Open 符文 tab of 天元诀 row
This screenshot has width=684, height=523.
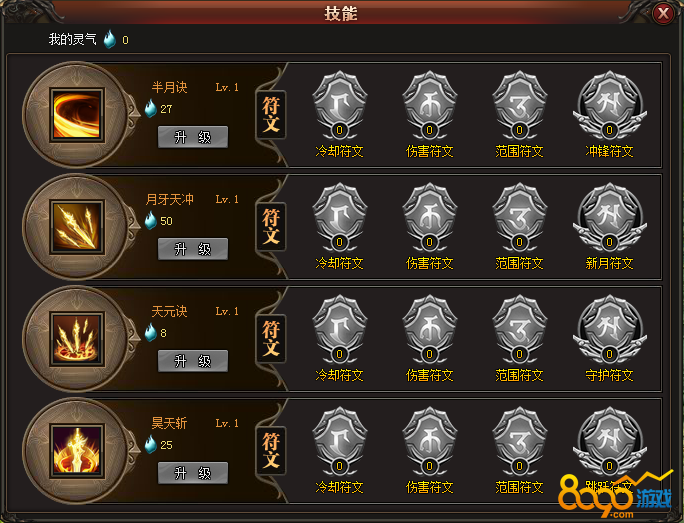[x=271, y=338]
